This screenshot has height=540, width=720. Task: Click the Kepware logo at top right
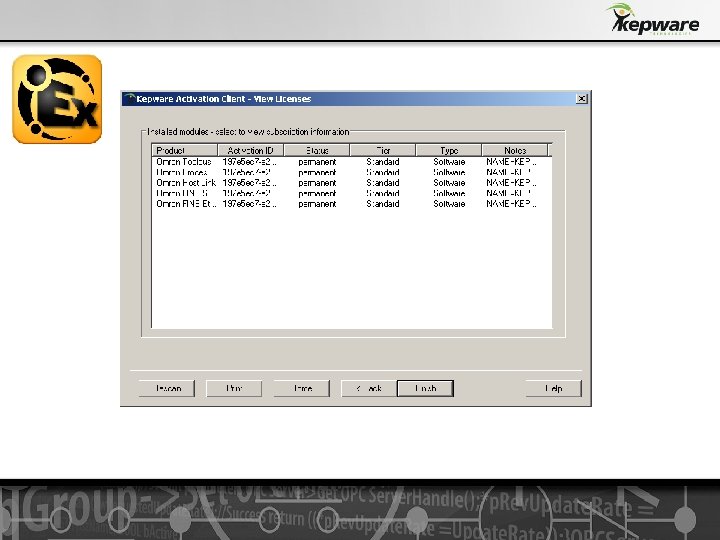click(x=652, y=19)
